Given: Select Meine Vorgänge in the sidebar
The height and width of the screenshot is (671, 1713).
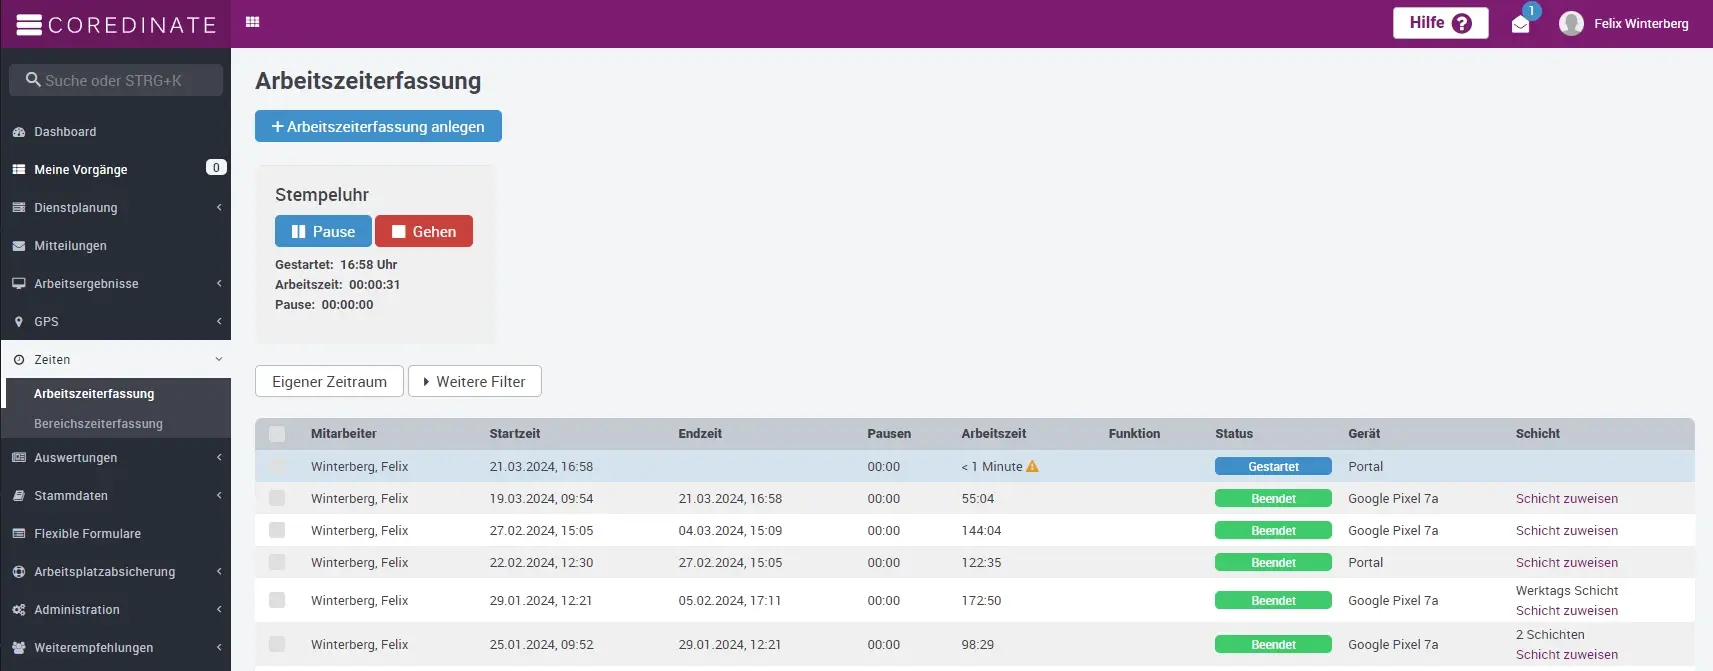Looking at the screenshot, I should coord(81,170).
